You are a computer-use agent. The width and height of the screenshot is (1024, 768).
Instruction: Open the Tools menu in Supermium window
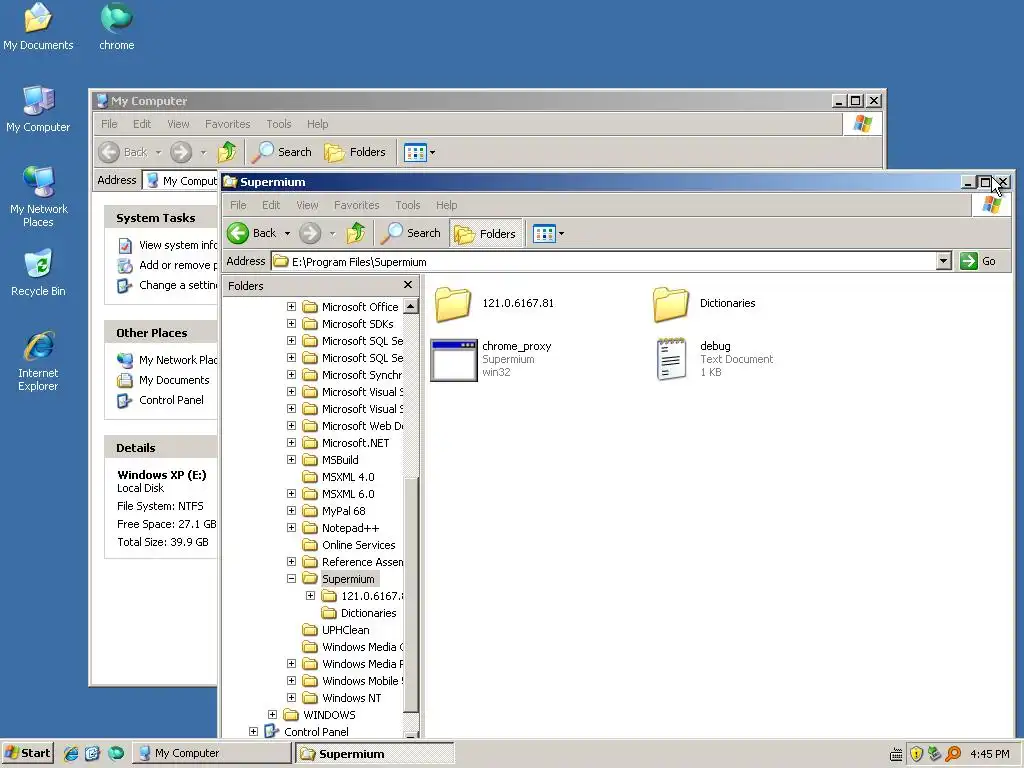click(408, 205)
